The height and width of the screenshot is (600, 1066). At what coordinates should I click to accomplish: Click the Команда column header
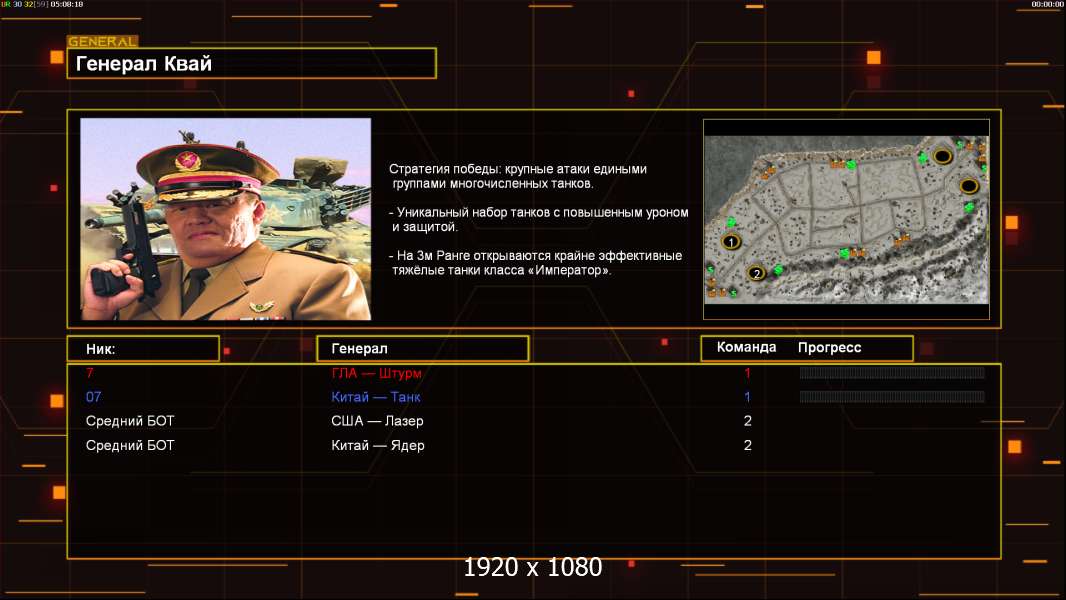point(746,347)
